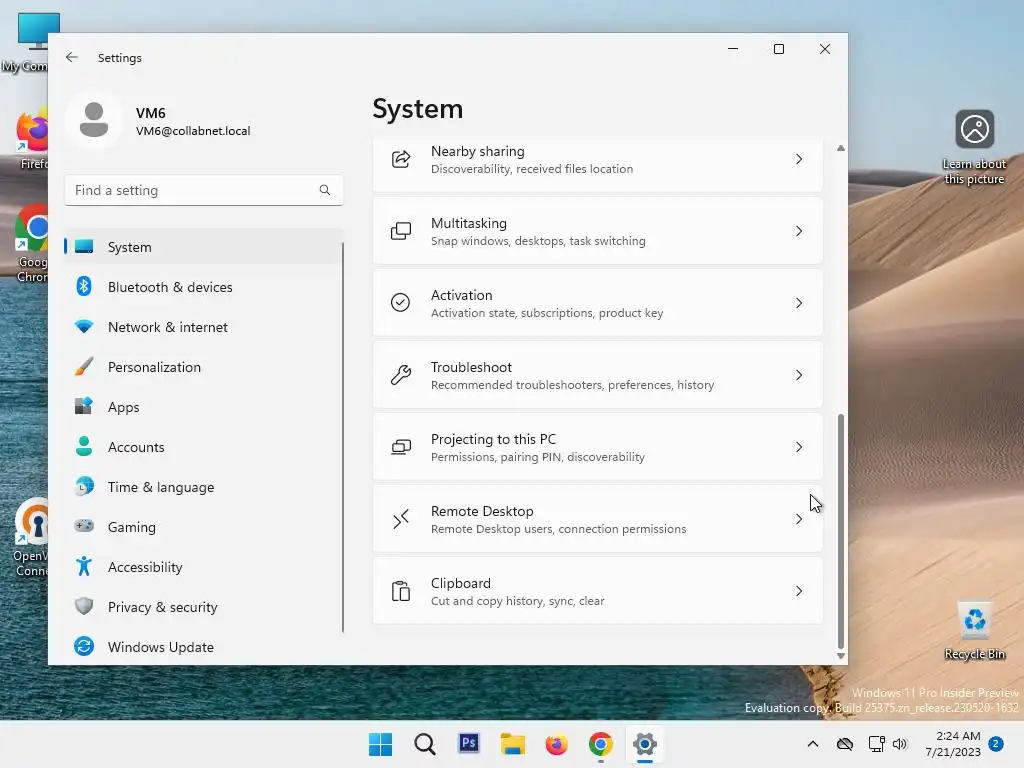Click the Accessibility figure icon

(x=84, y=566)
